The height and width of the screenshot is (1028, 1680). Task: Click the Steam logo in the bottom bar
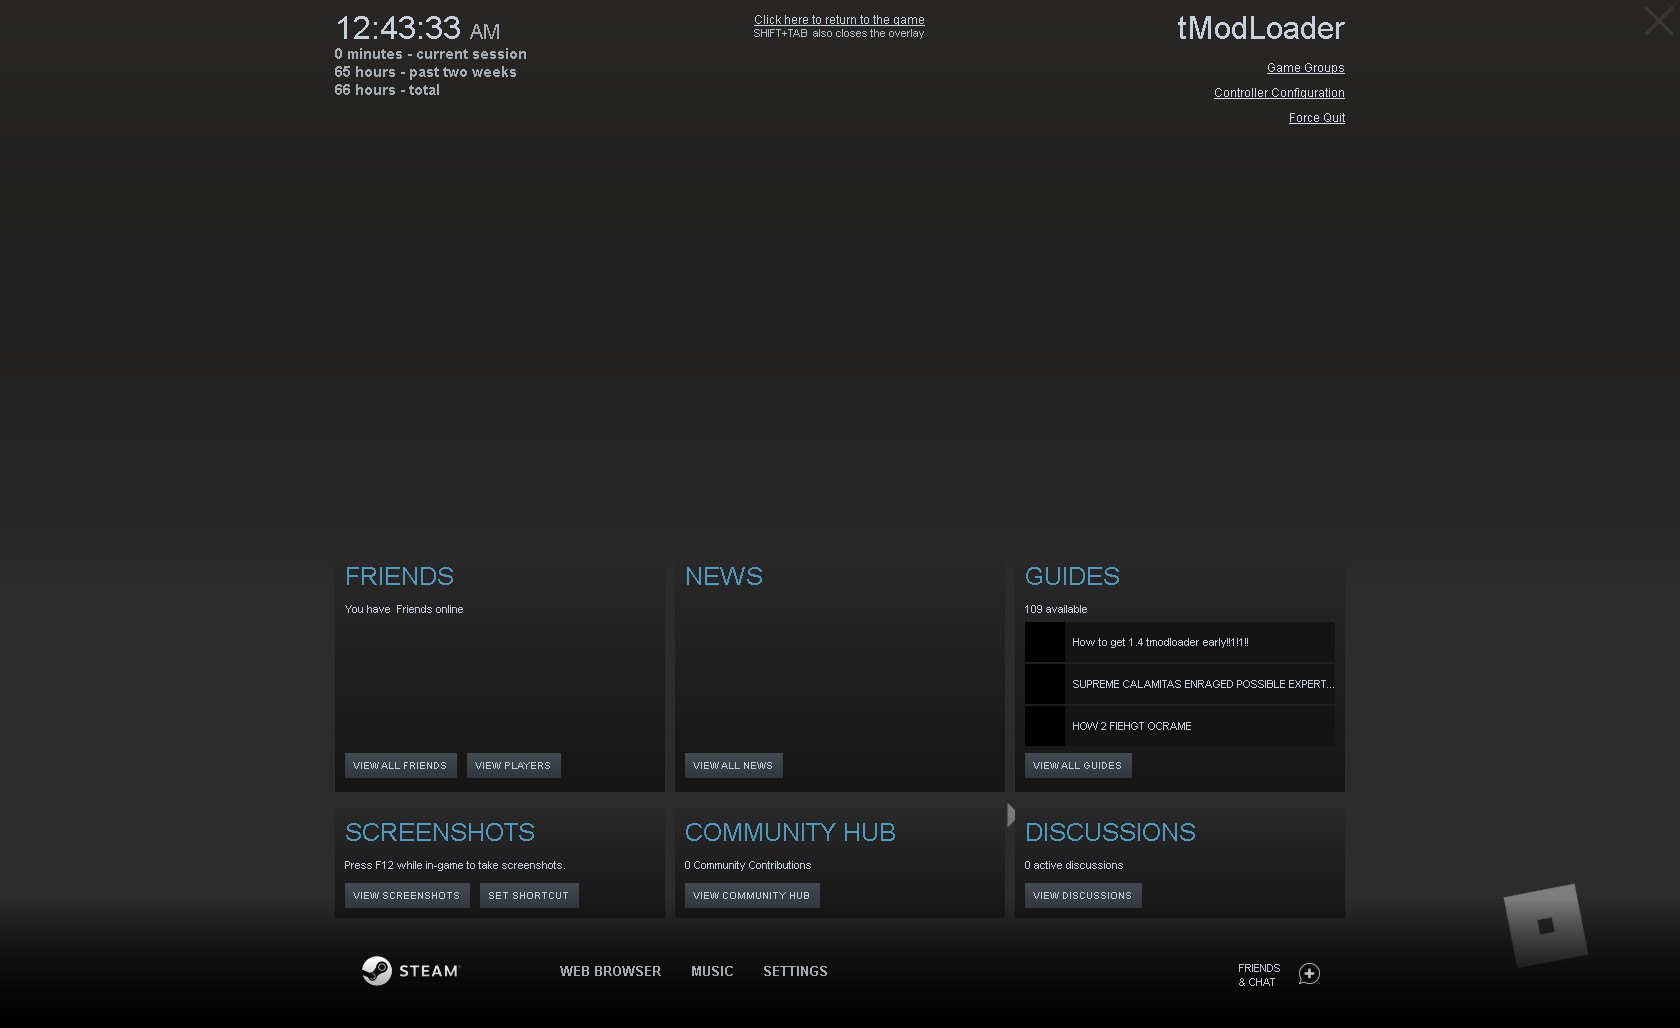(410, 971)
